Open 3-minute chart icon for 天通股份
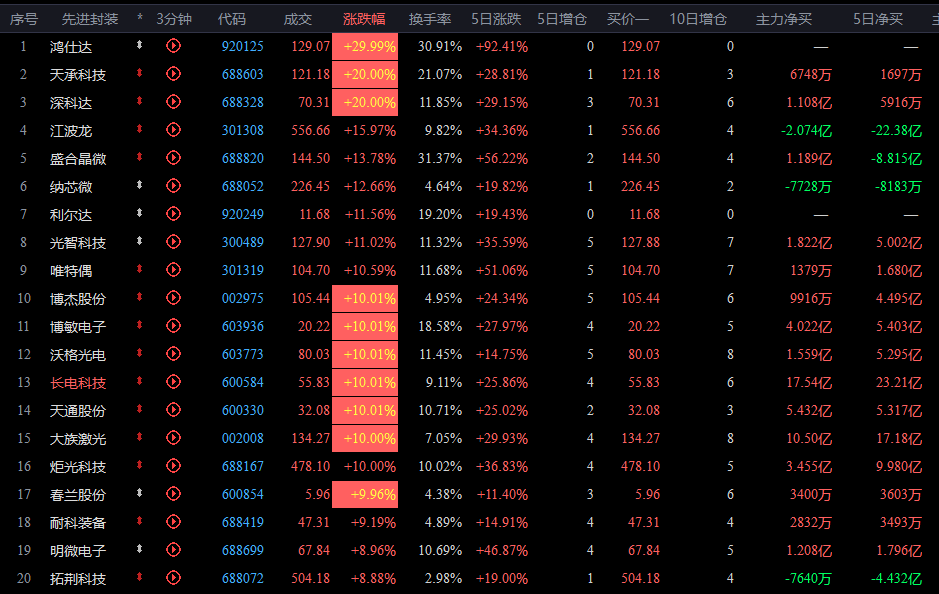The image size is (939, 594). pyautogui.click(x=173, y=410)
